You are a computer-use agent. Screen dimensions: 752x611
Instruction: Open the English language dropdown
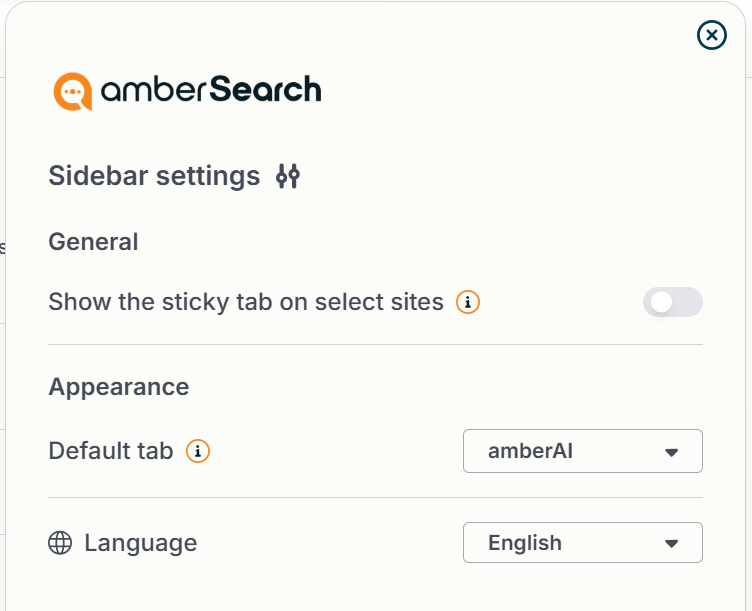(x=583, y=542)
